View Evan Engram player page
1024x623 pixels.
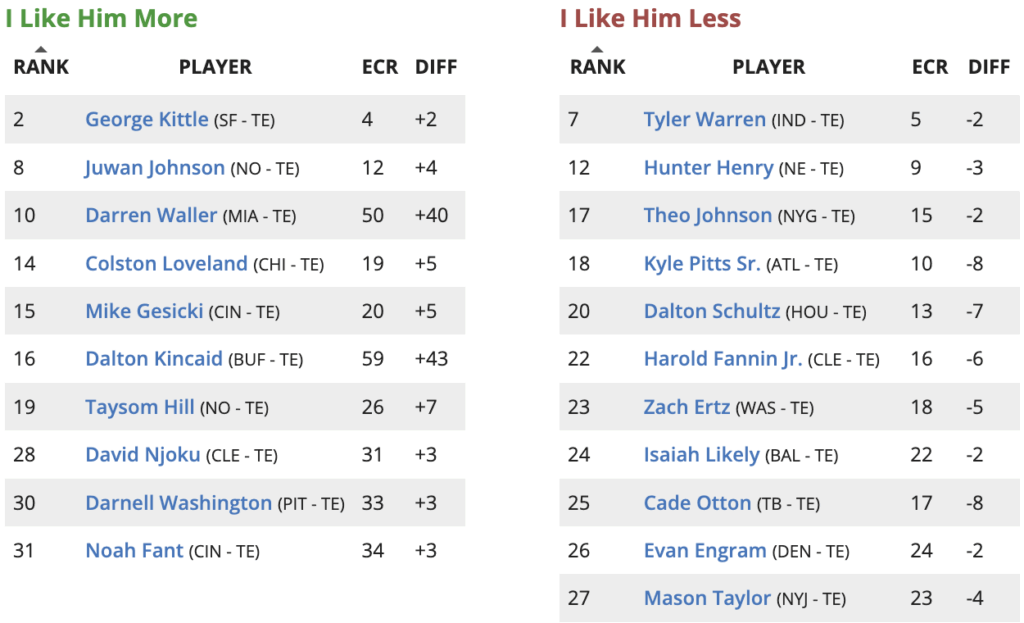705,551
